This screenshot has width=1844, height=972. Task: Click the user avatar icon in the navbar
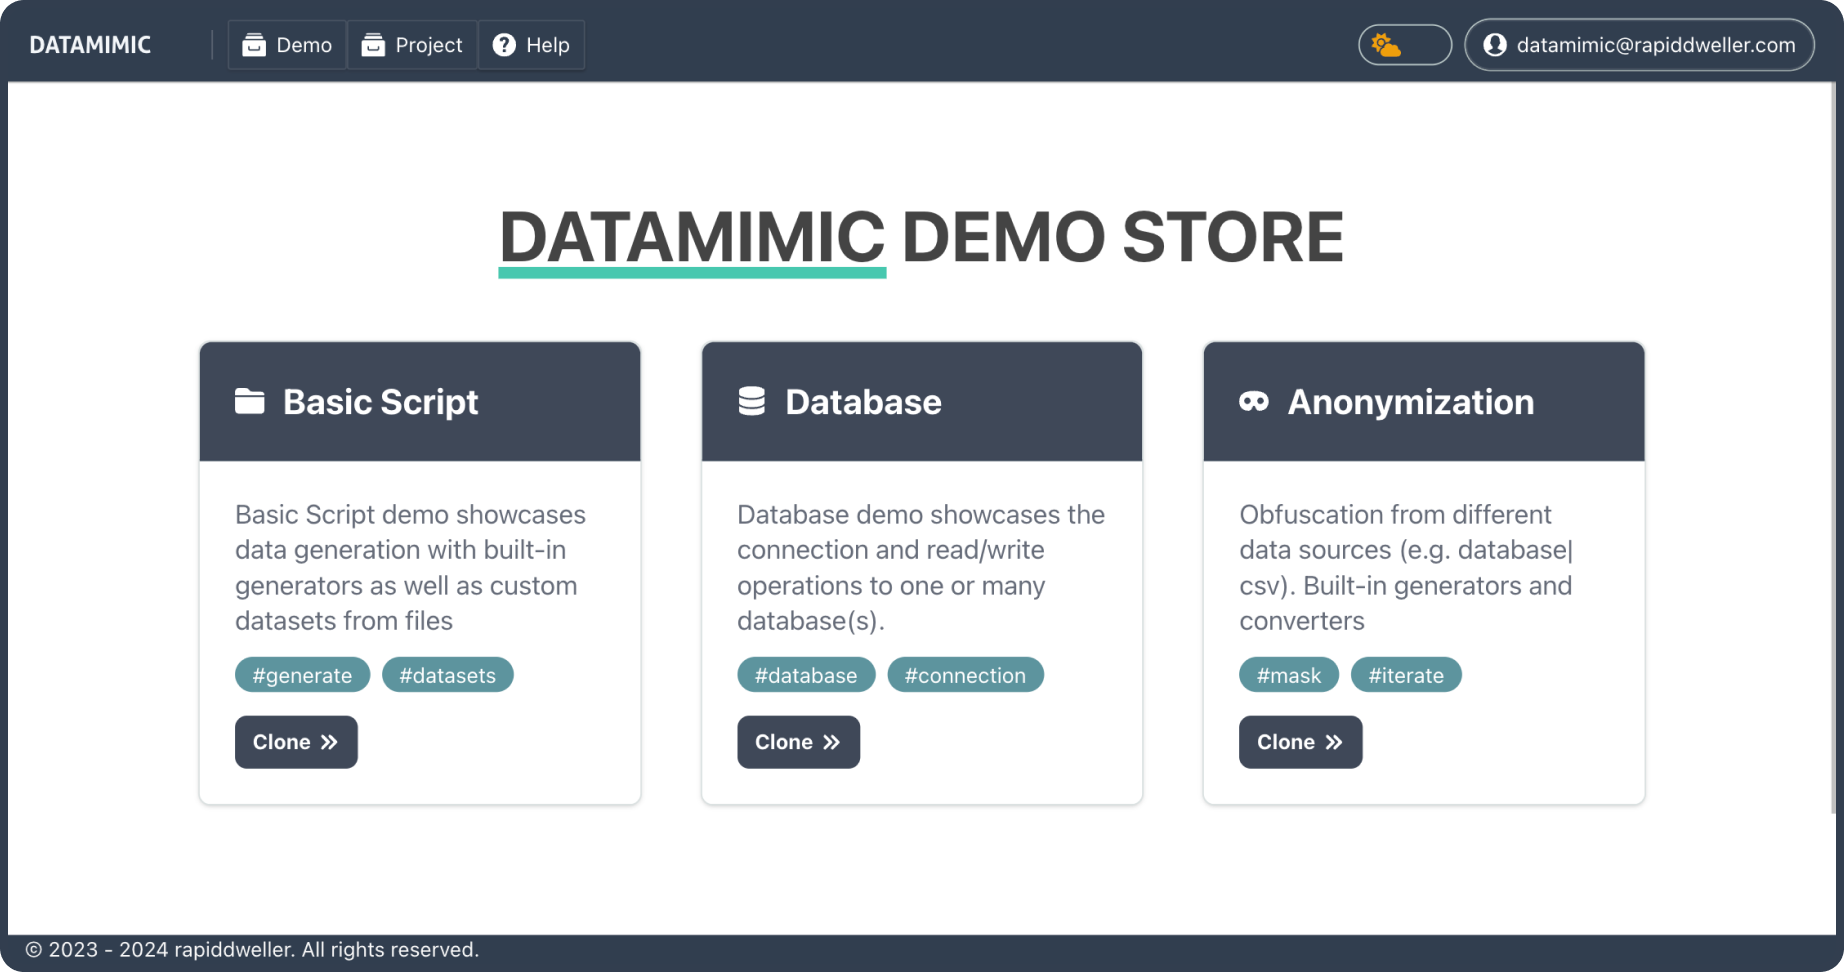point(1494,44)
